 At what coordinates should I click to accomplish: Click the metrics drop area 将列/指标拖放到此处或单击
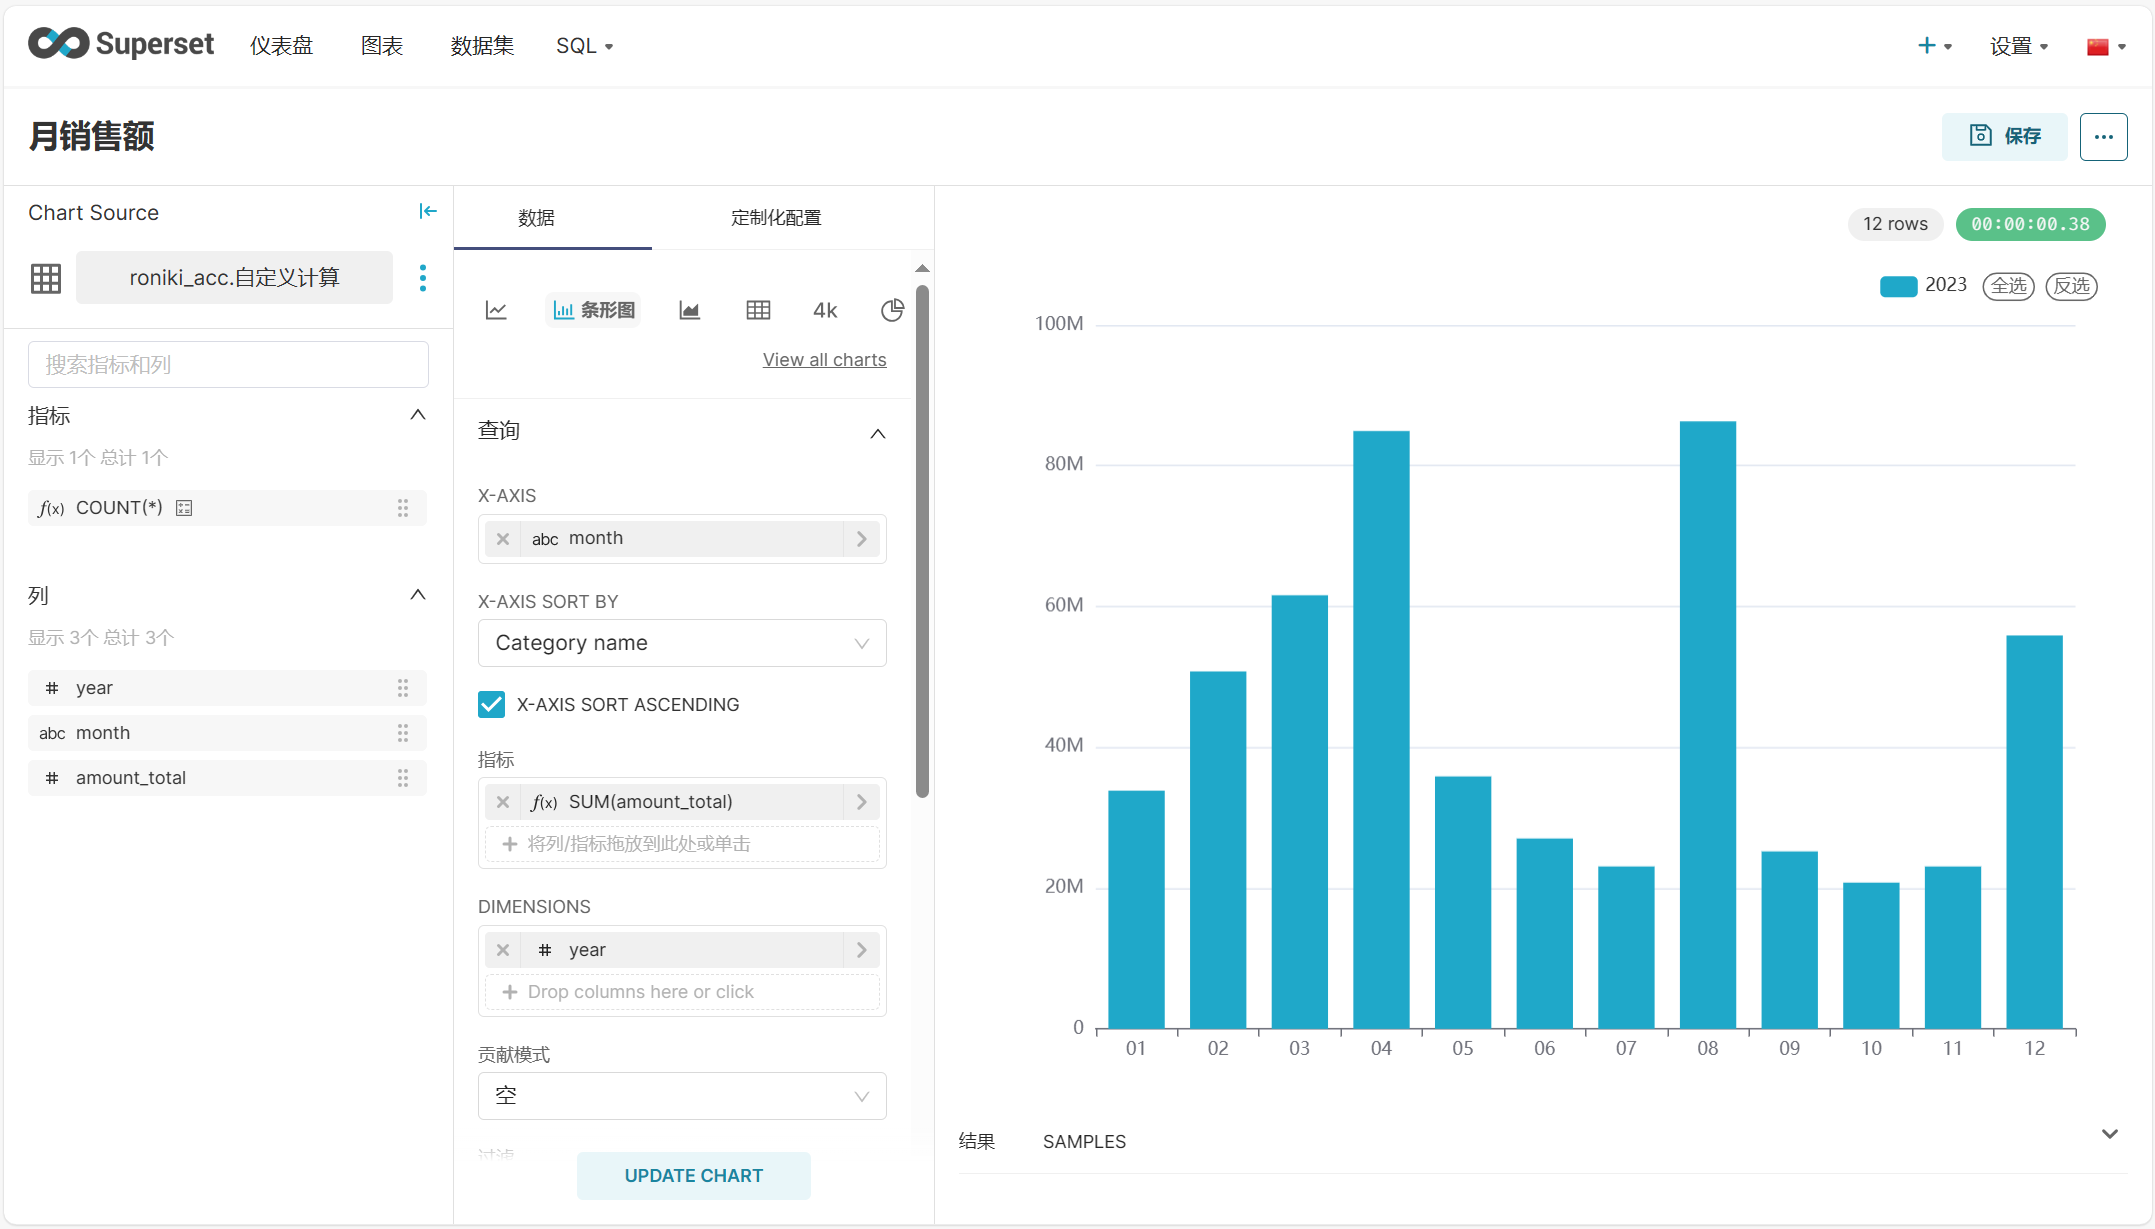pyautogui.click(x=682, y=844)
